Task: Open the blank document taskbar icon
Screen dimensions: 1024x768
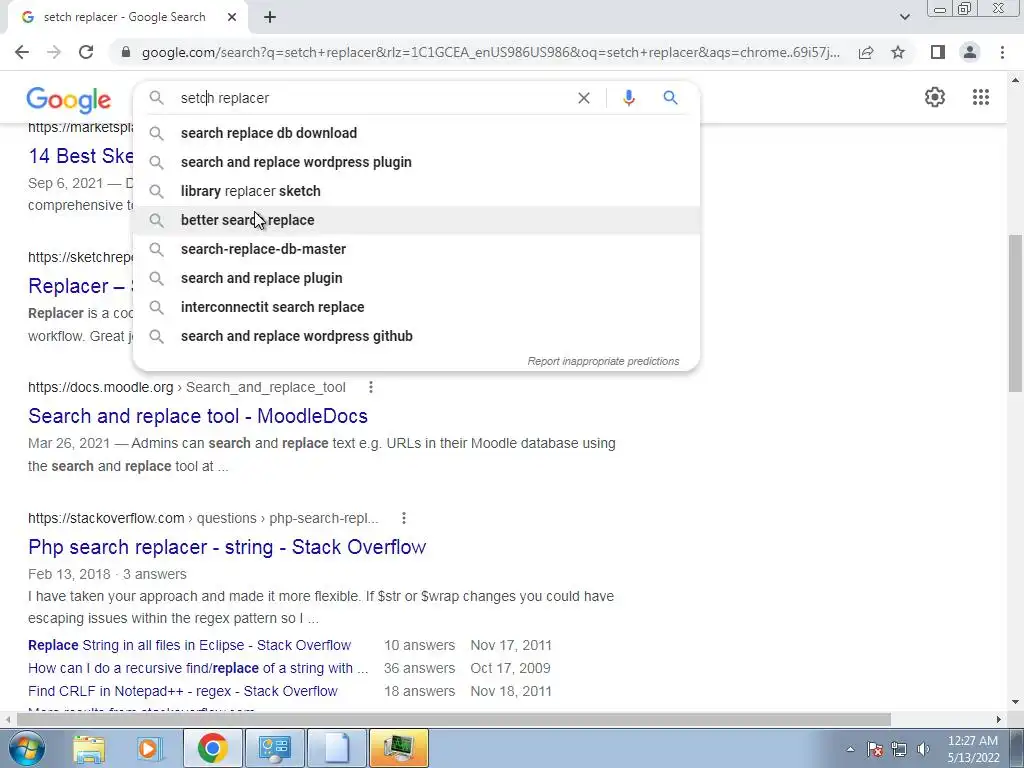Action: tap(336, 748)
